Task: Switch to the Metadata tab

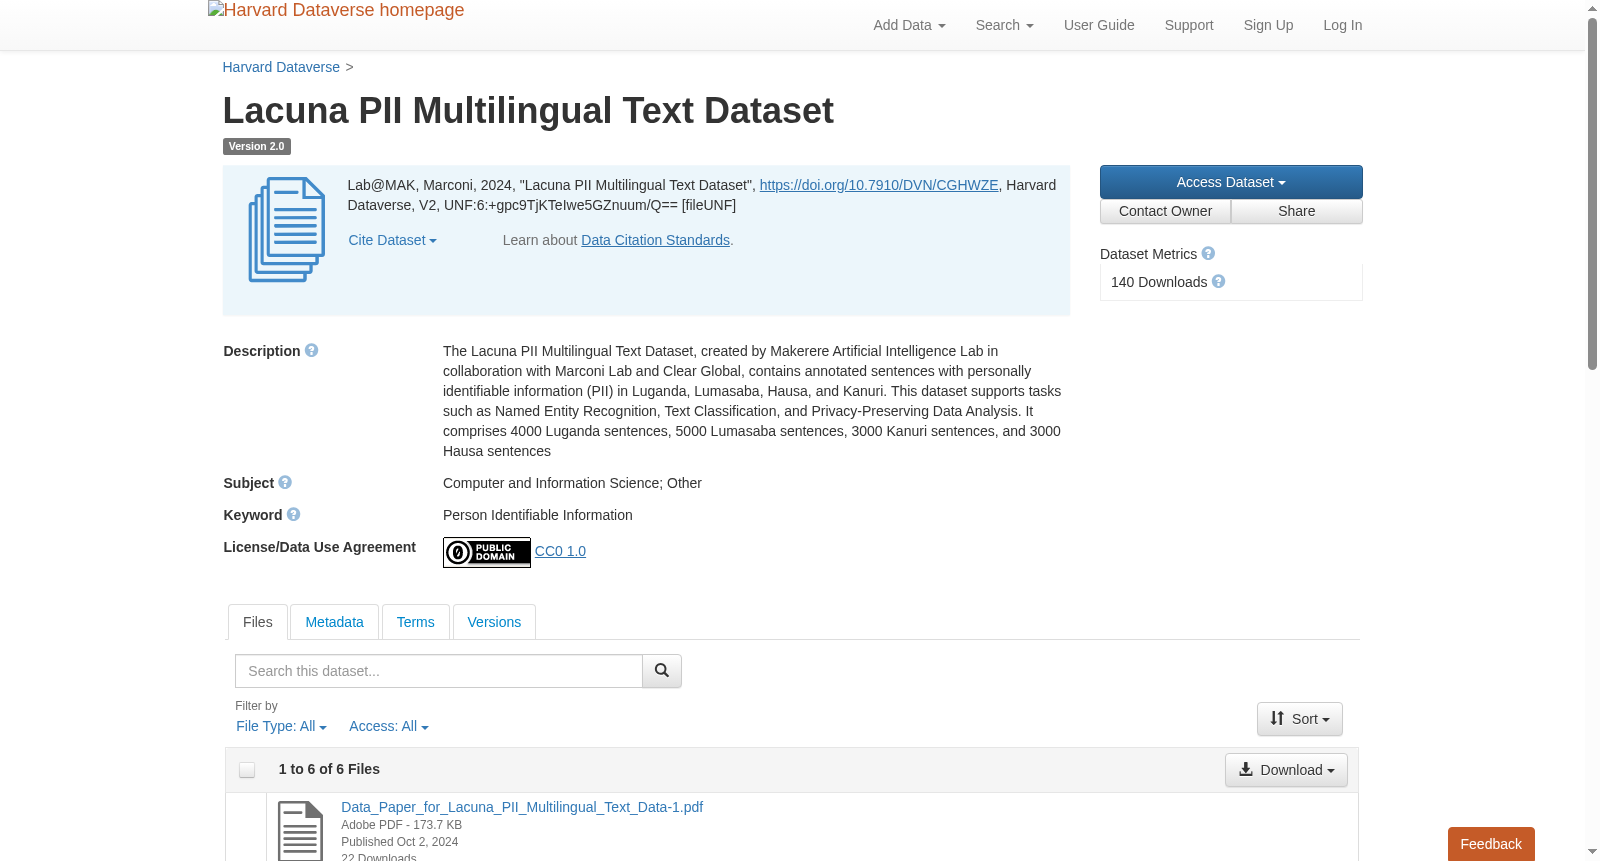Action: click(334, 622)
